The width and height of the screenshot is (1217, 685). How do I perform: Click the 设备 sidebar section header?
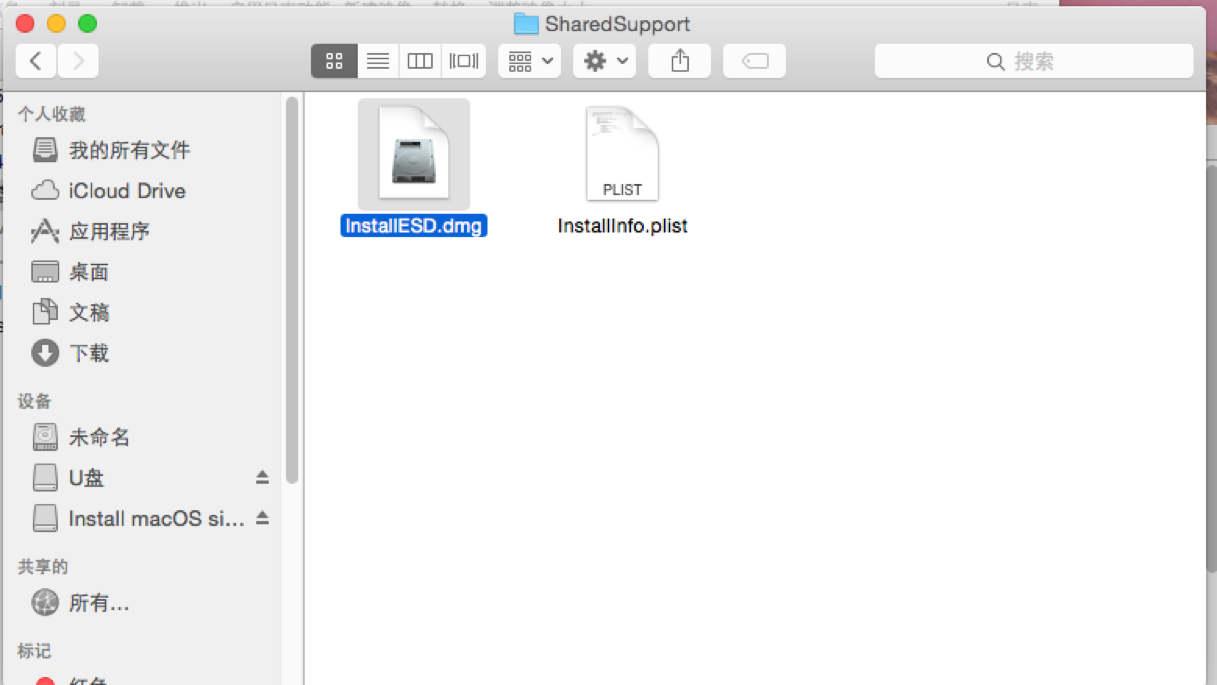tap(34, 401)
